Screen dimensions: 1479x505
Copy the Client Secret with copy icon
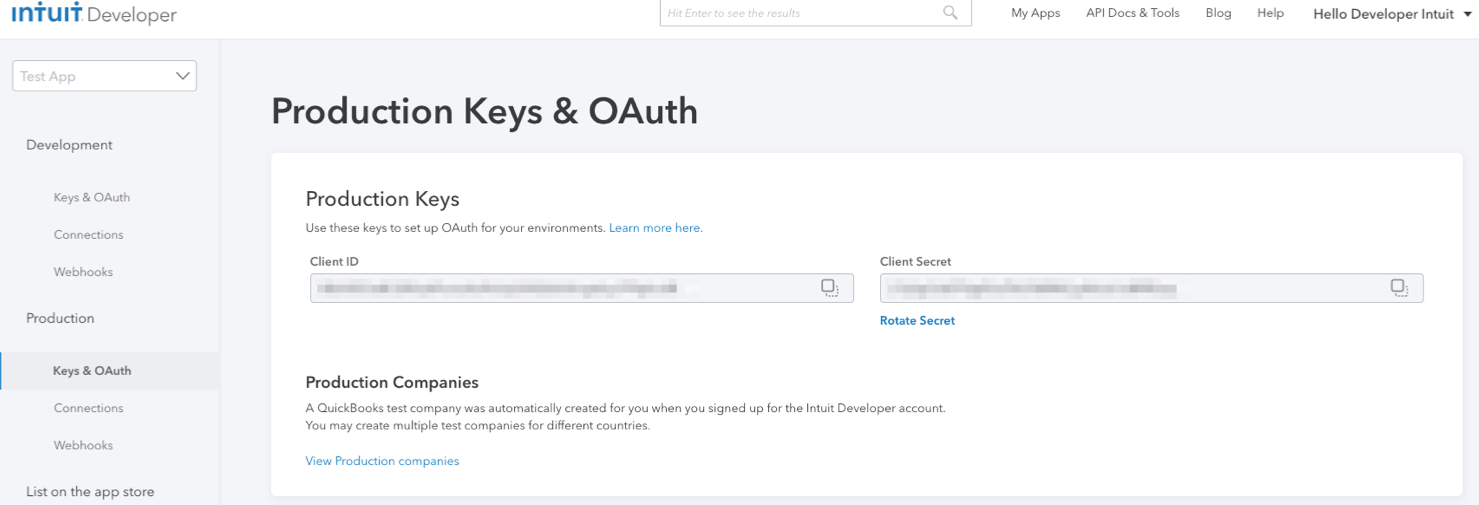1399,288
